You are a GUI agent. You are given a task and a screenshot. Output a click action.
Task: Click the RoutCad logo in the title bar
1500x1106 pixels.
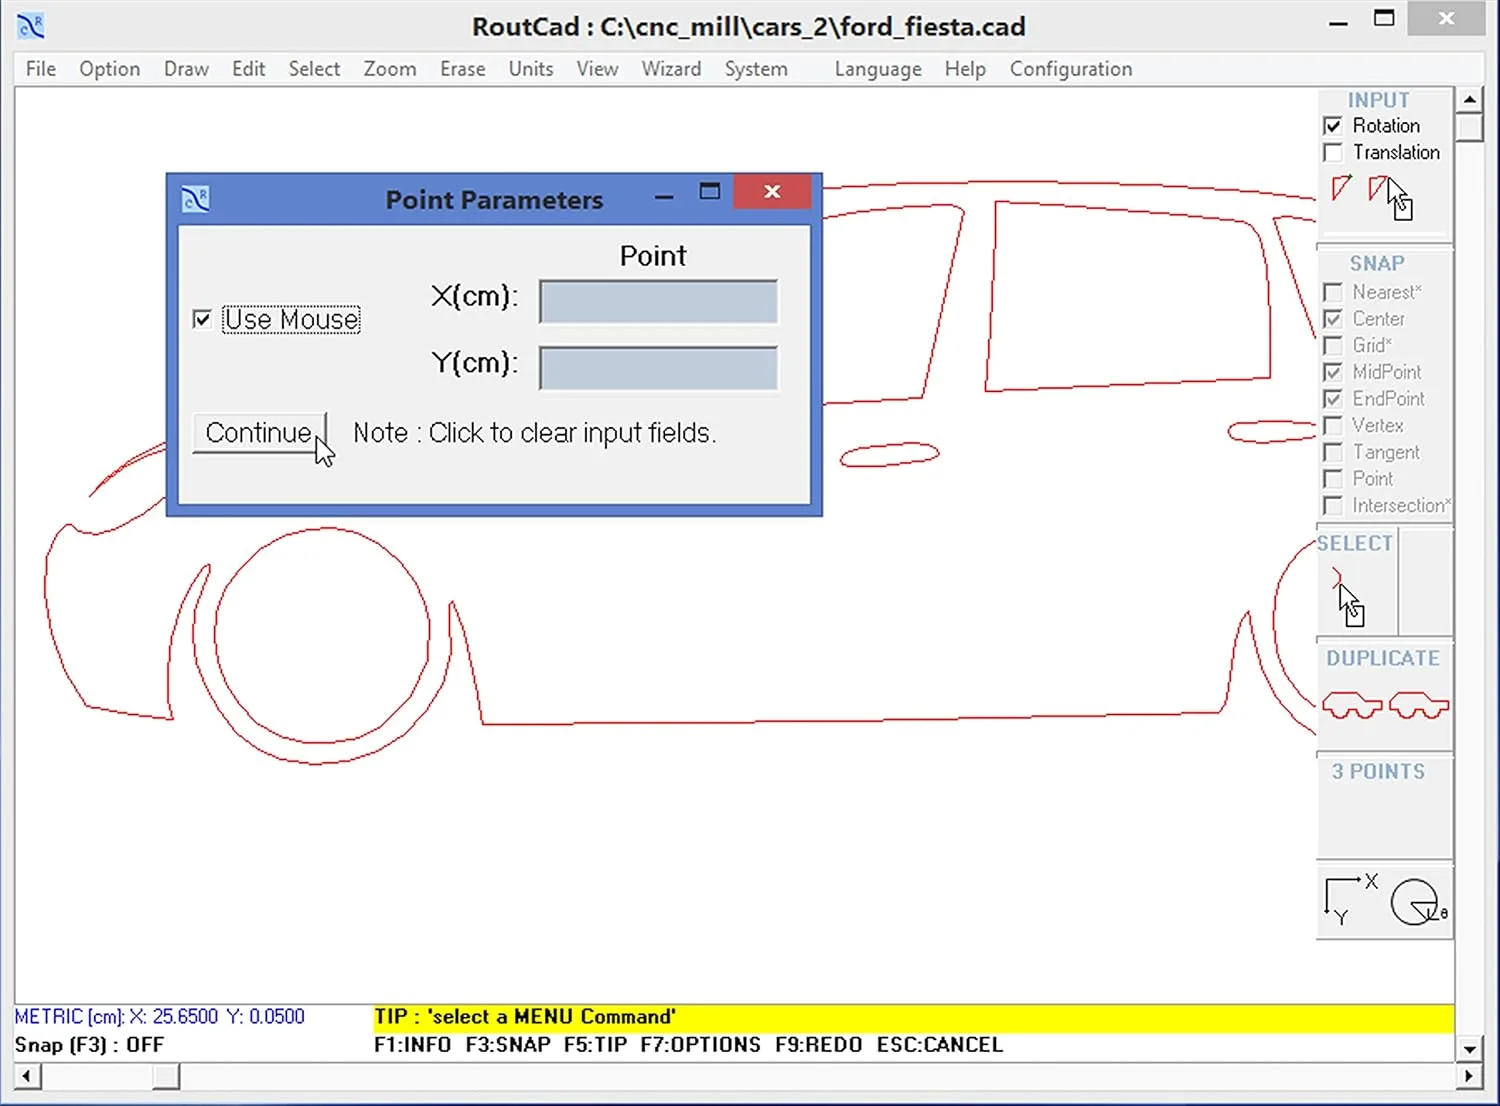(x=30, y=26)
